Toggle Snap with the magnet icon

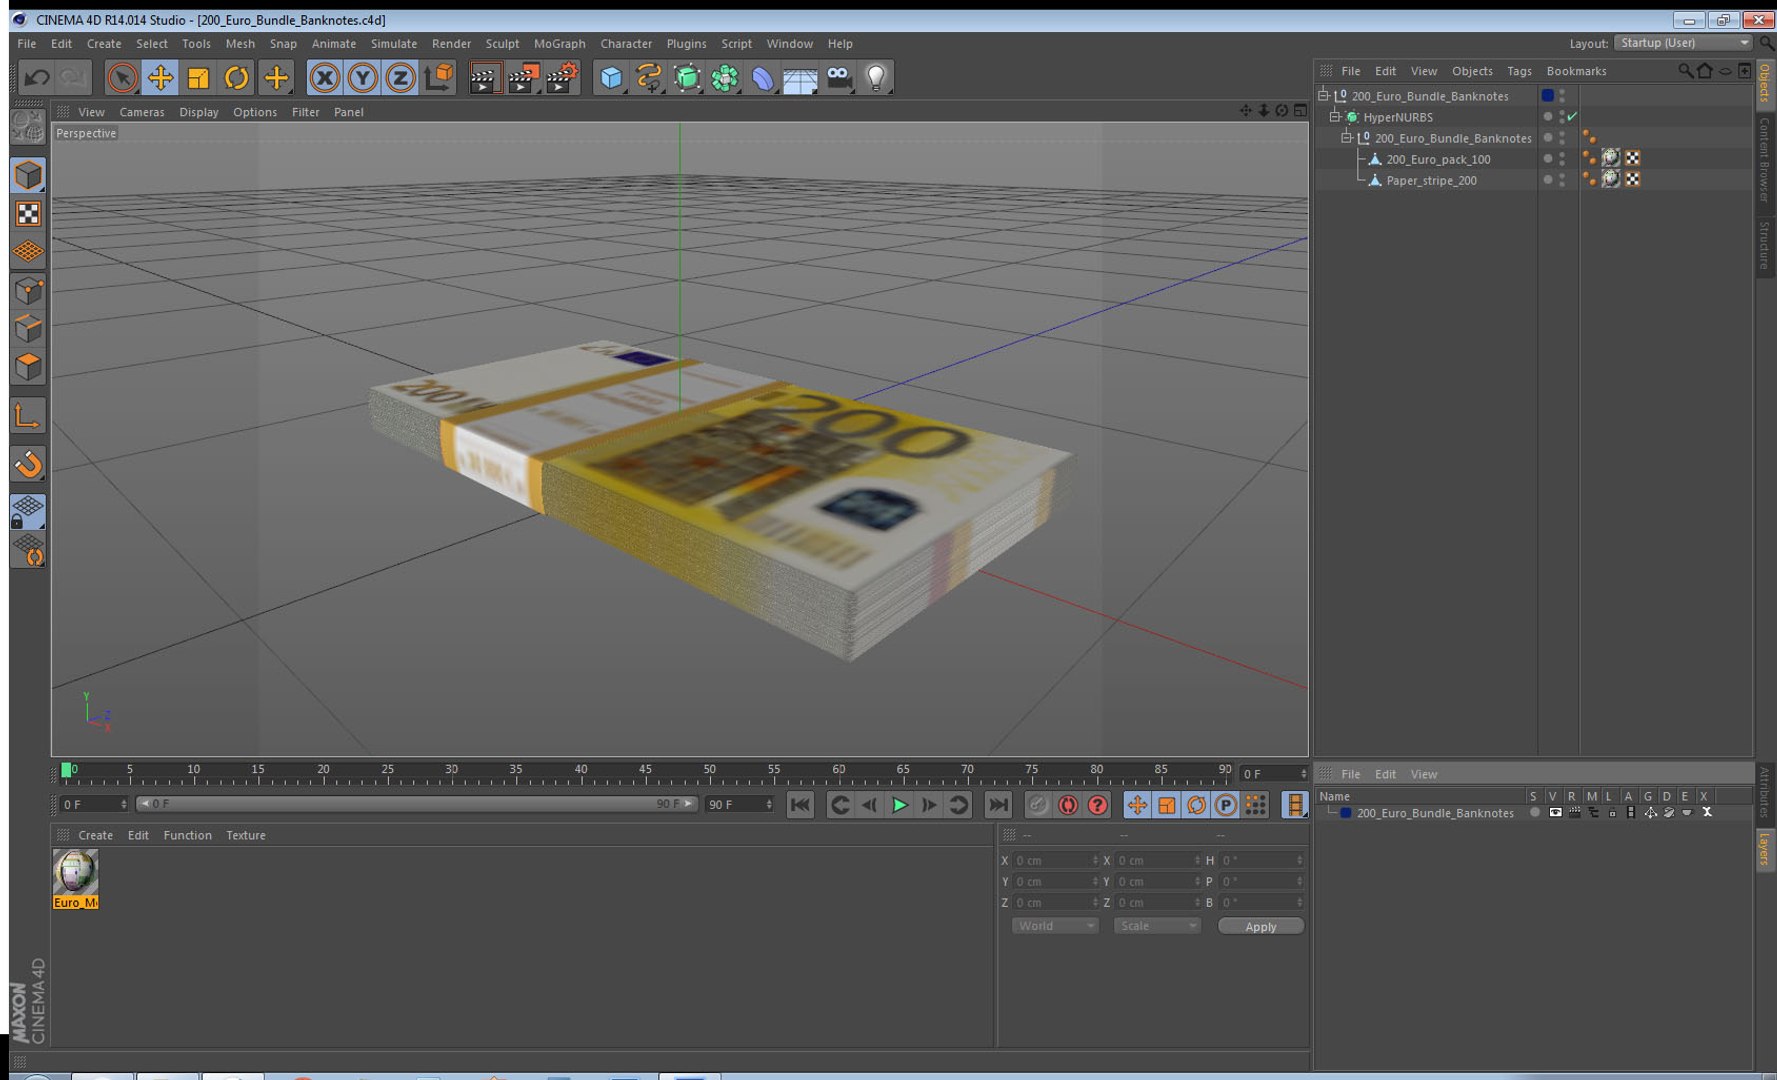click(x=28, y=463)
